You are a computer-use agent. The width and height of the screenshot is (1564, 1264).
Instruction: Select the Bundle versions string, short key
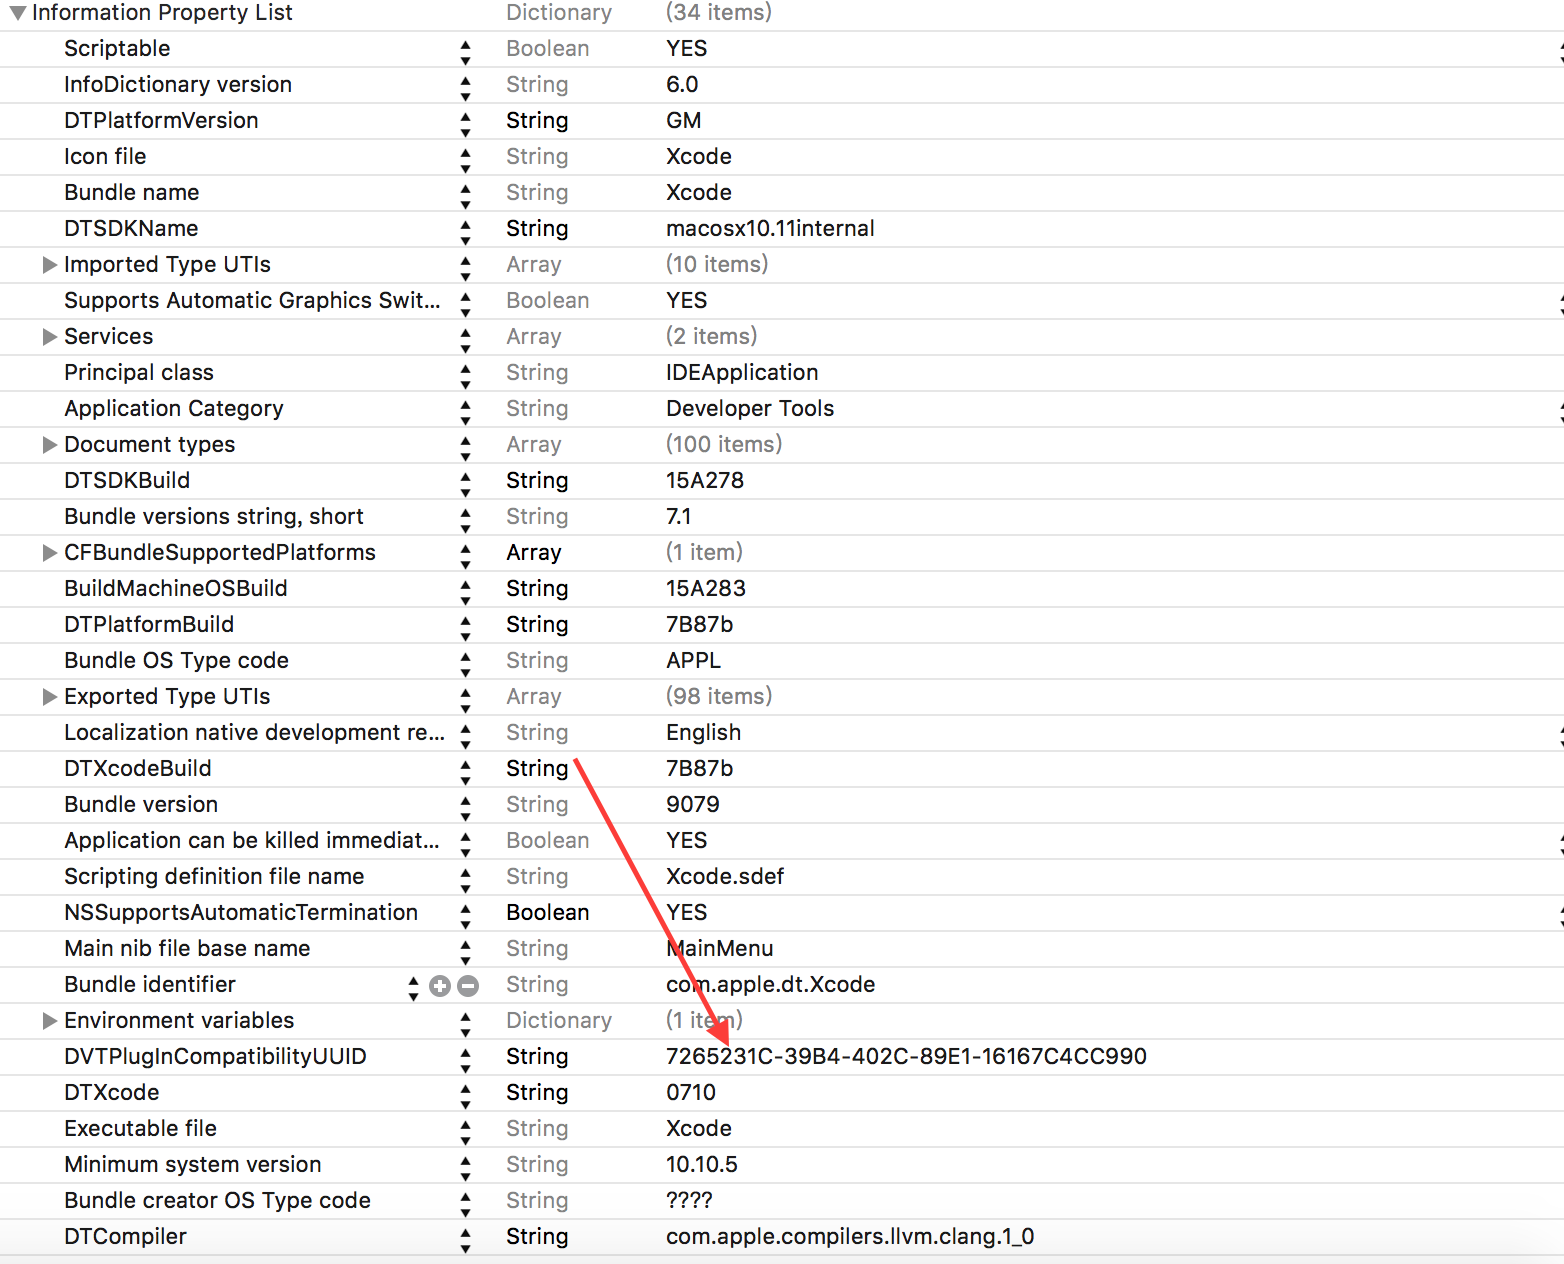click(214, 517)
